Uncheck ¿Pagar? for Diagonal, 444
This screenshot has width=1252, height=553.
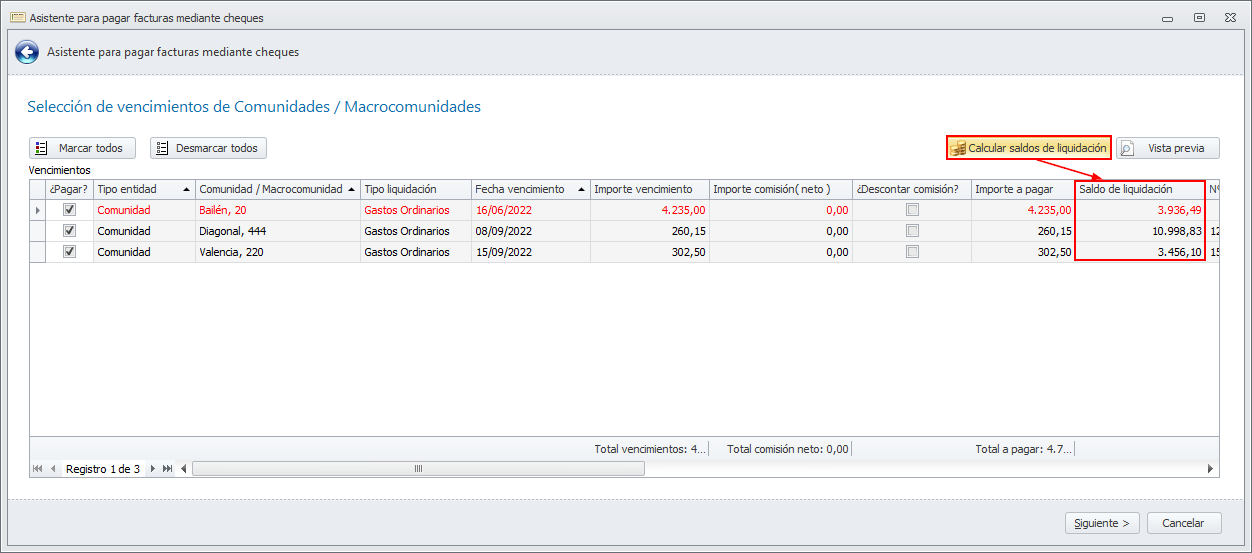pos(69,231)
